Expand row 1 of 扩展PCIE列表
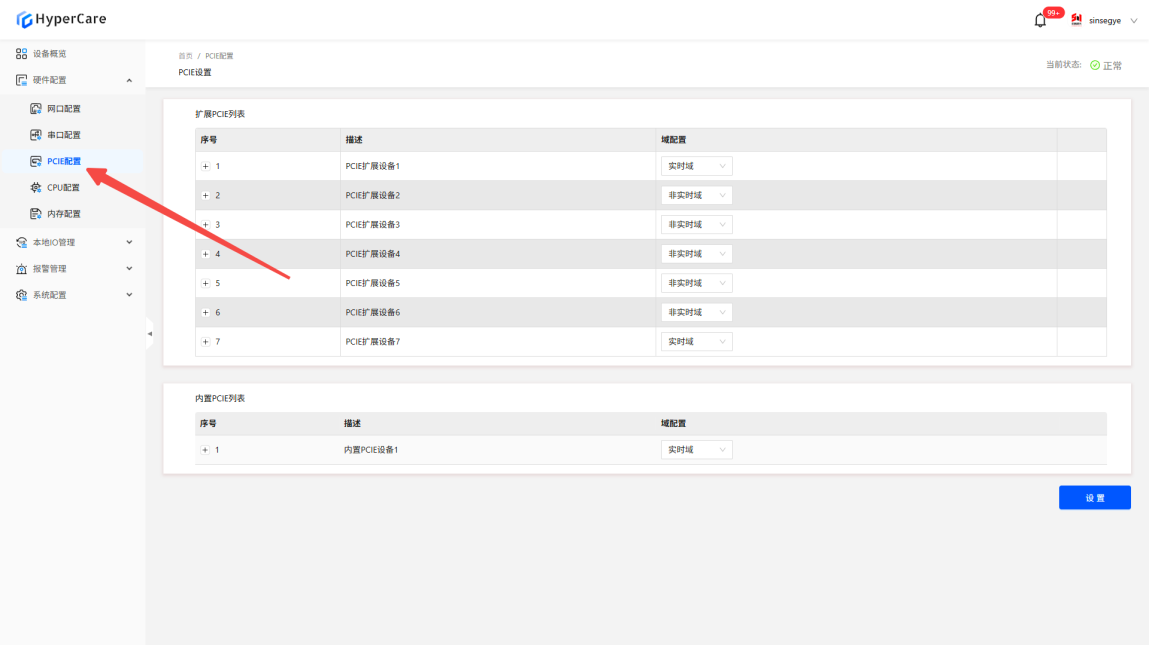Screen dimensions: 1149x645 [x=206, y=166]
